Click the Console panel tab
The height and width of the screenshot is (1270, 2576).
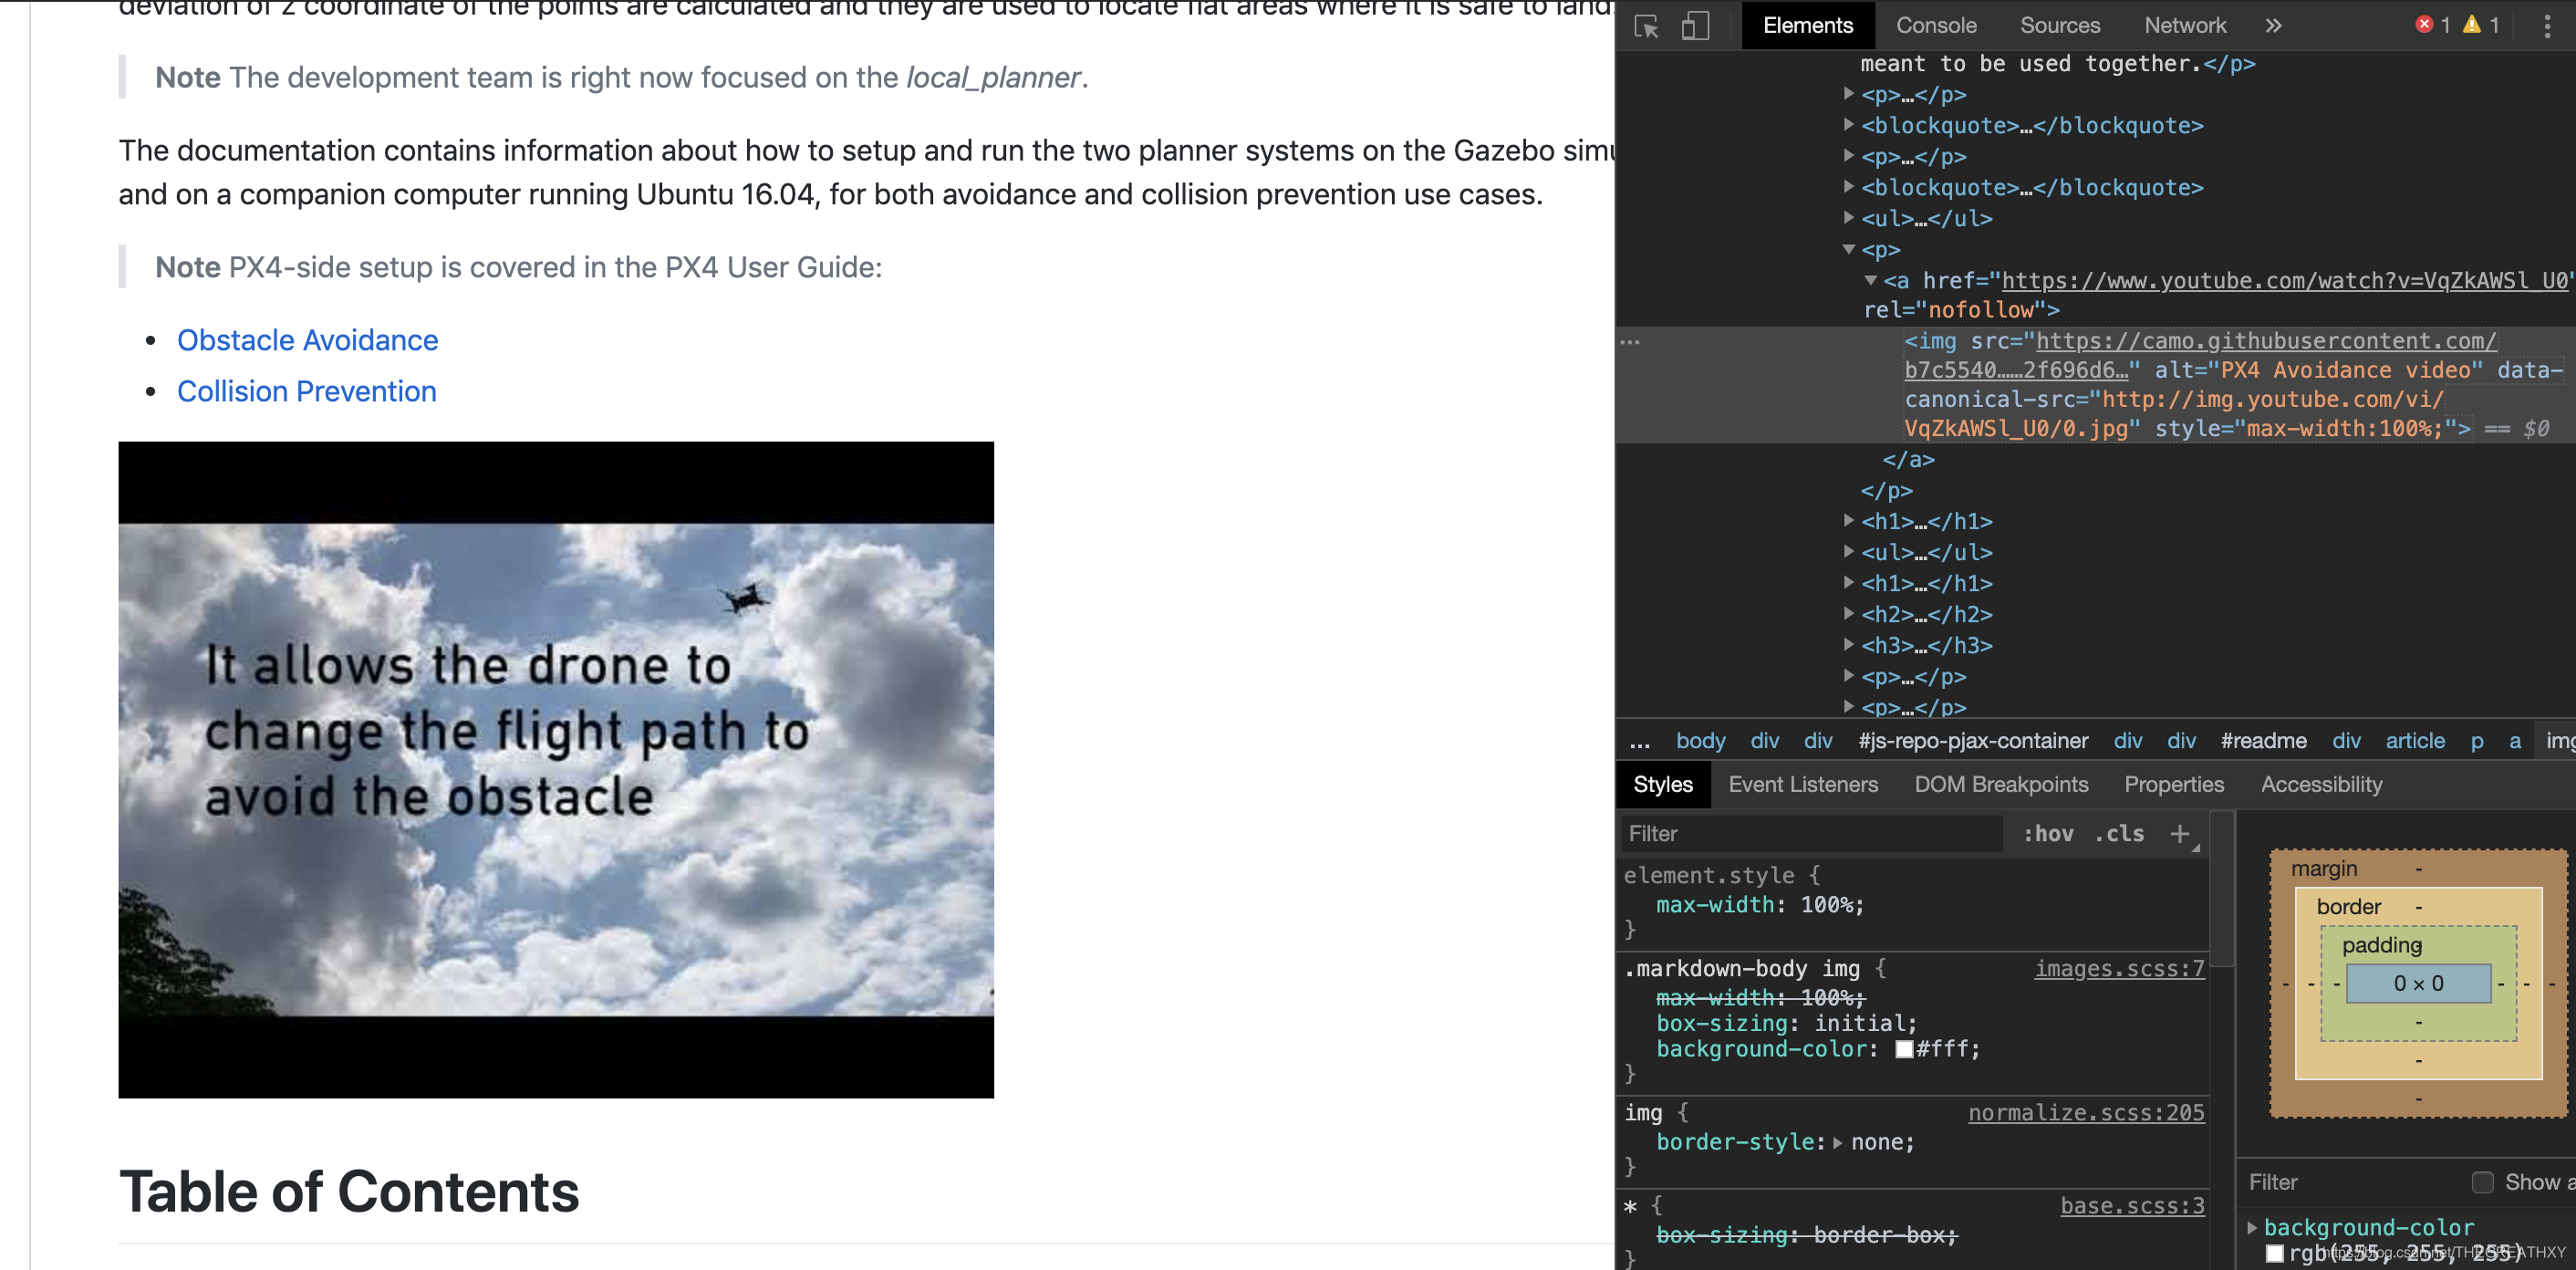click(x=1934, y=25)
